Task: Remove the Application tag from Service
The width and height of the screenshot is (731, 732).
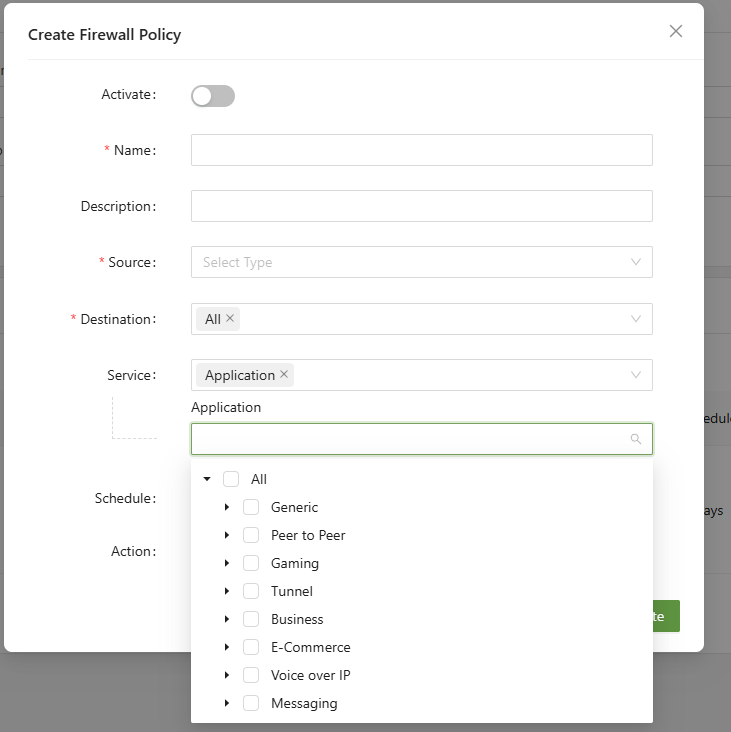Action: click(284, 375)
